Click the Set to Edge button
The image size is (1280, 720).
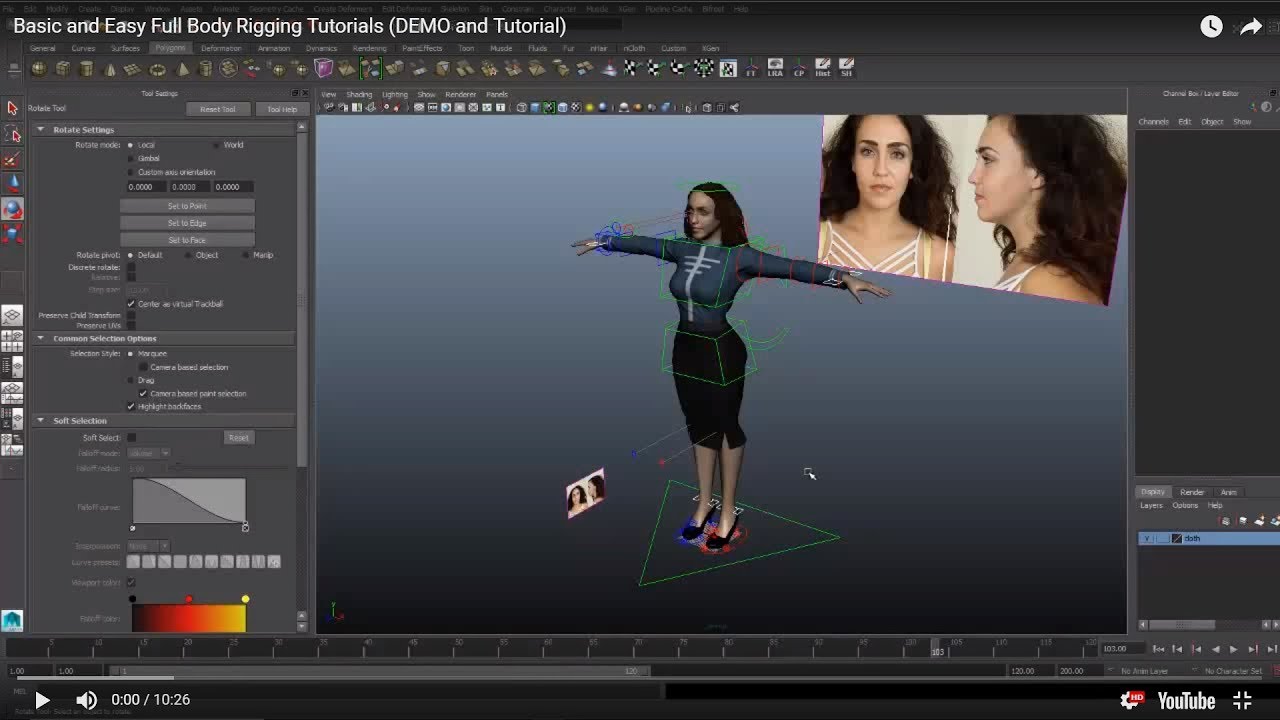coord(187,223)
